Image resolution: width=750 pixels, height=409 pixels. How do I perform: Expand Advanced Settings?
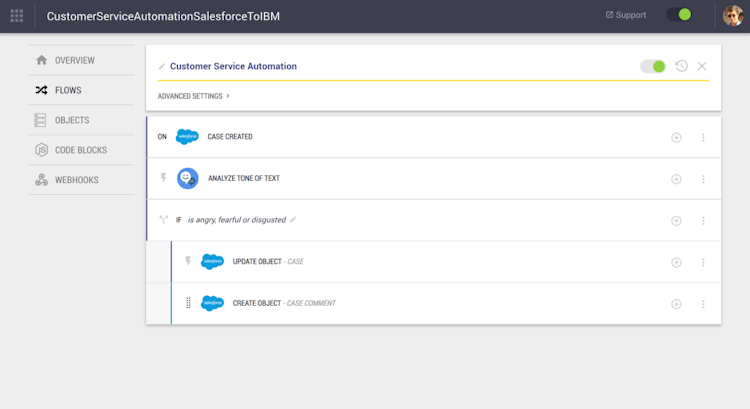tap(194, 96)
